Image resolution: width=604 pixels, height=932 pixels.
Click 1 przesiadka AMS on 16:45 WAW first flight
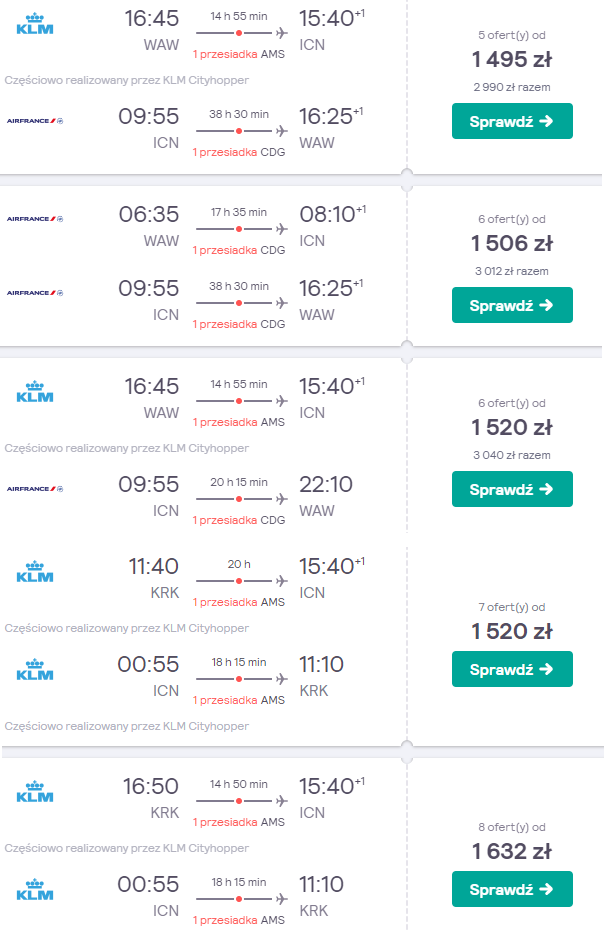click(x=238, y=53)
